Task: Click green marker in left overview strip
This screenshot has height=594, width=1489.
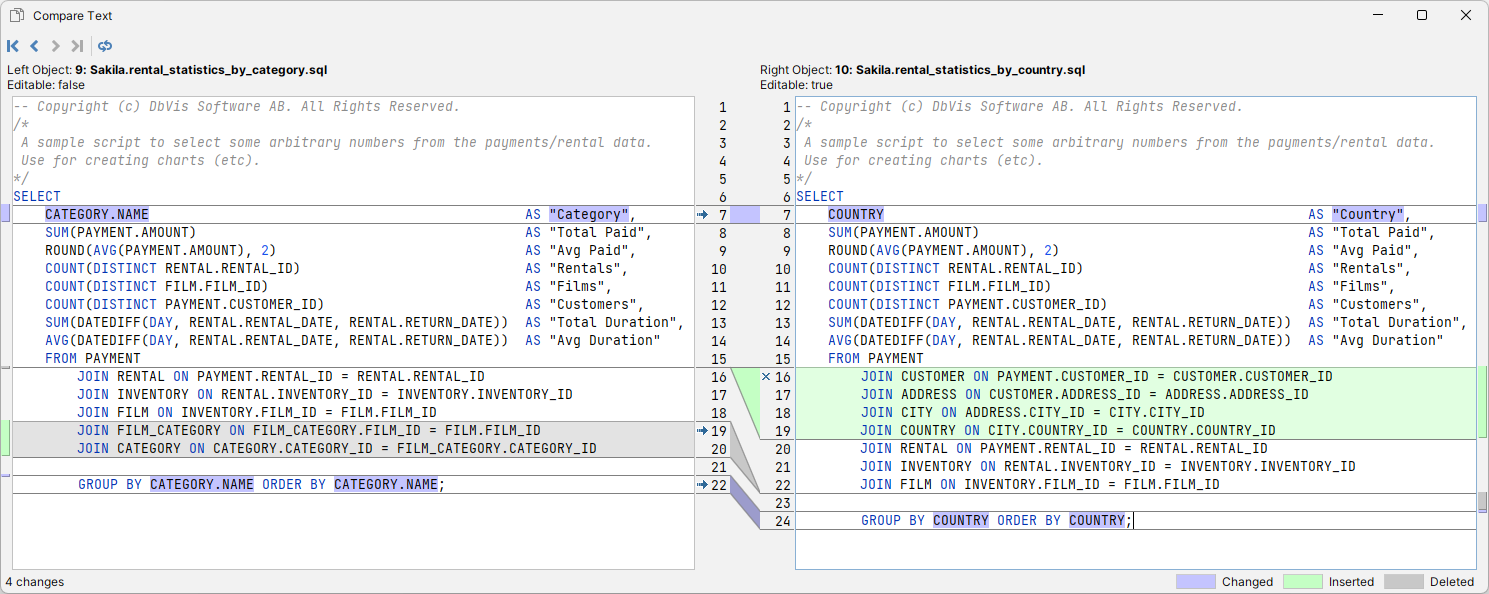Action: click(6, 438)
